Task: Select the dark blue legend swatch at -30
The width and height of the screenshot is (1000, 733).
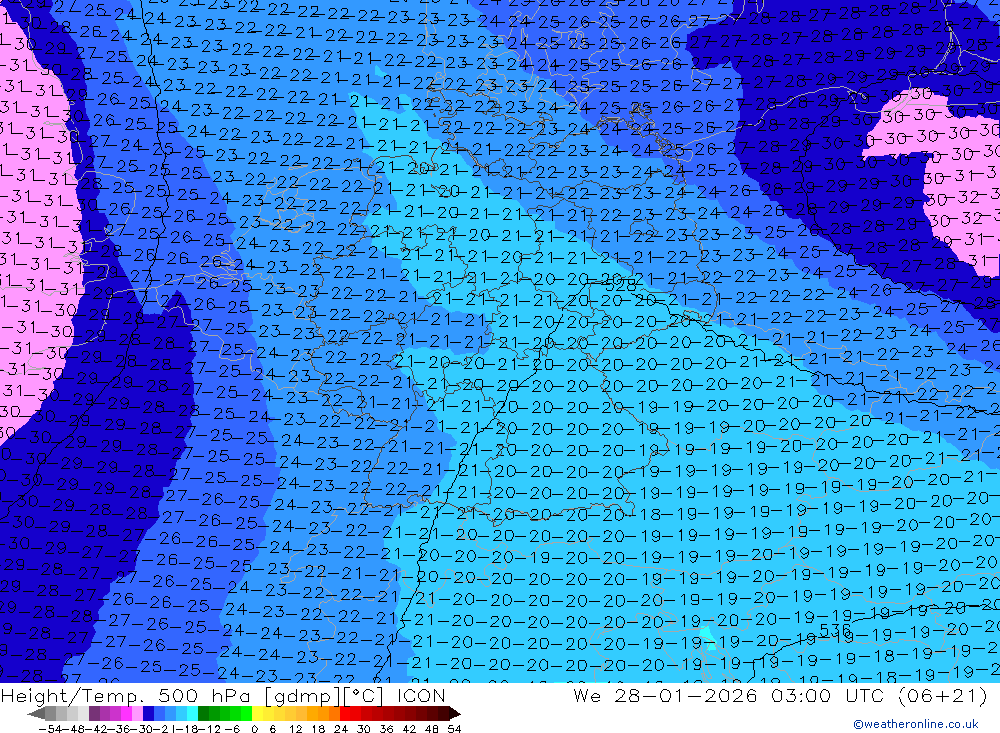Action: (x=148, y=713)
